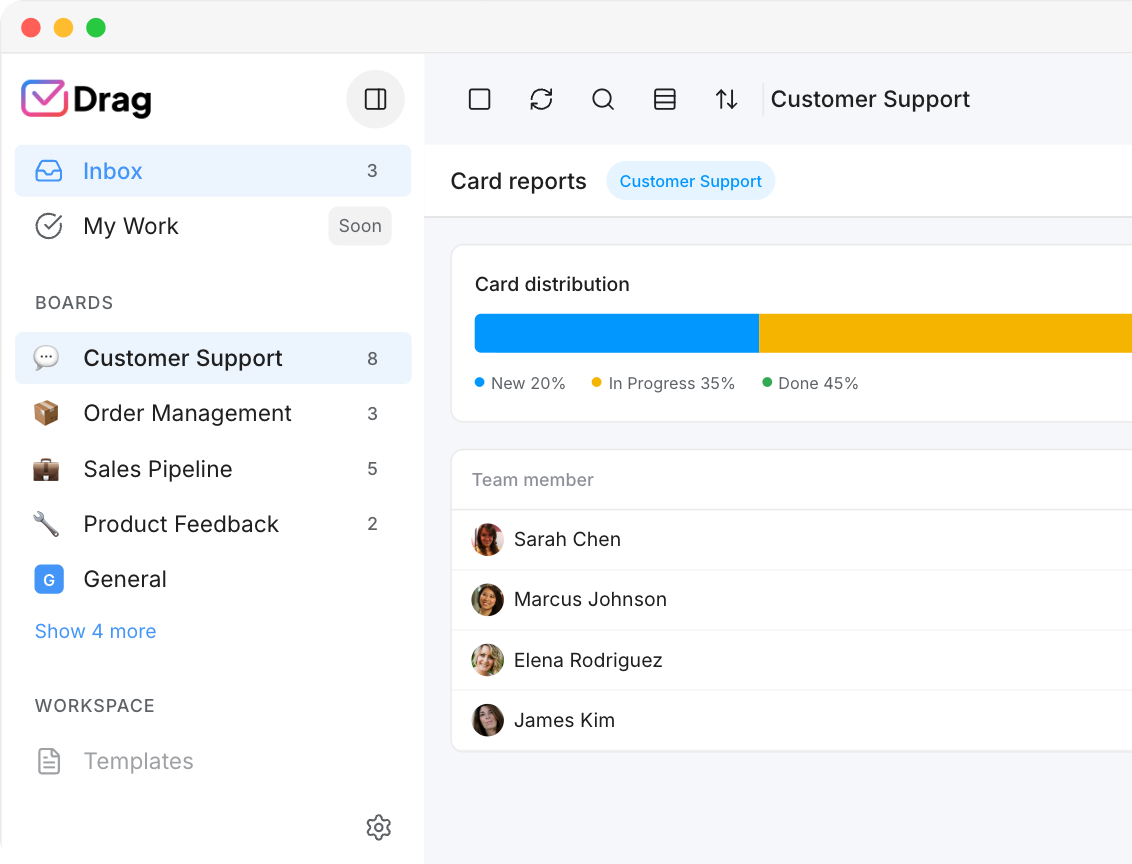Click the Sales Pipeline count 5
This screenshot has width=1132, height=864.
(x=373, y=469)
